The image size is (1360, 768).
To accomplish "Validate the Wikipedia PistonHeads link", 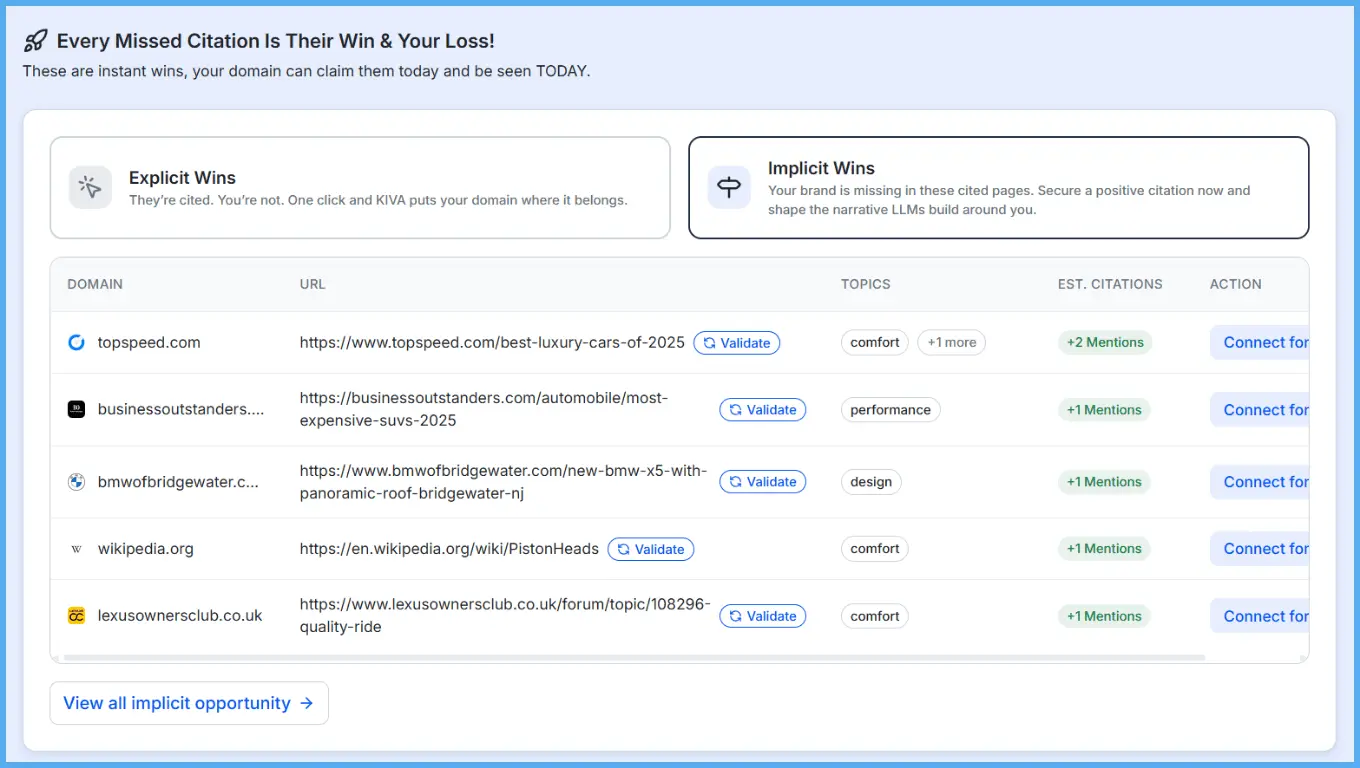I will click(651, 548).
